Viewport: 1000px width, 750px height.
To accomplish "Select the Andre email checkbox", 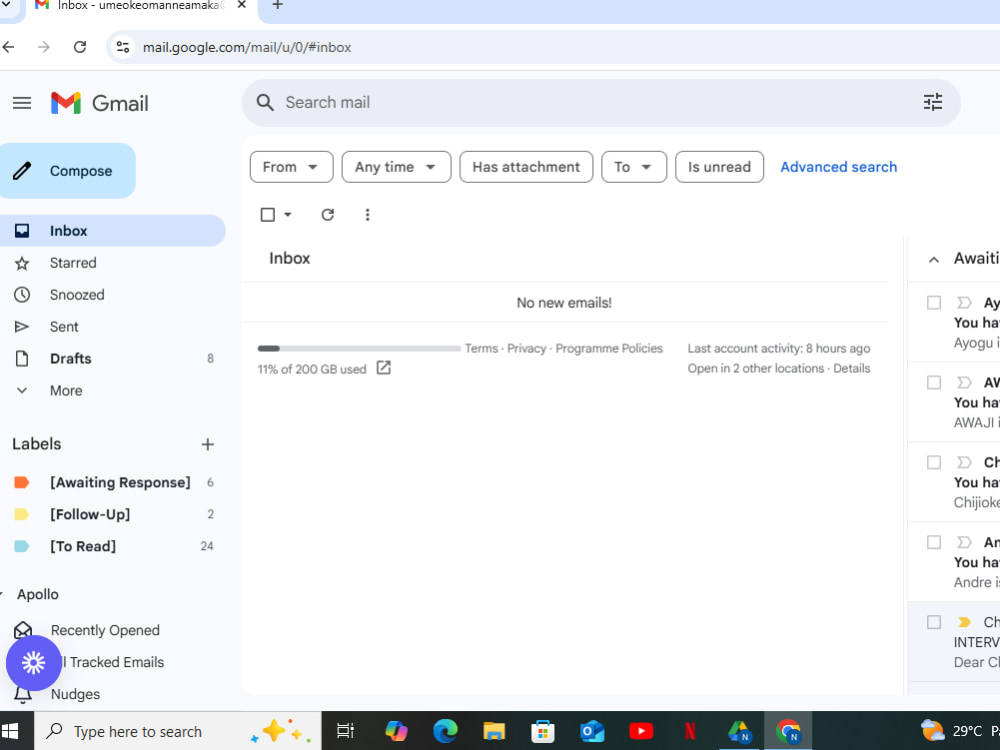I will coord(934,541).
